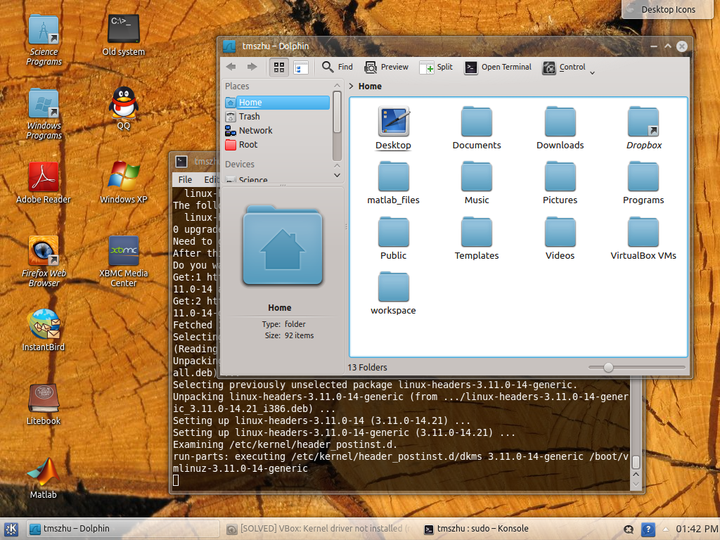Click the Home breadcrumb in location bar

tap(370, 86)
